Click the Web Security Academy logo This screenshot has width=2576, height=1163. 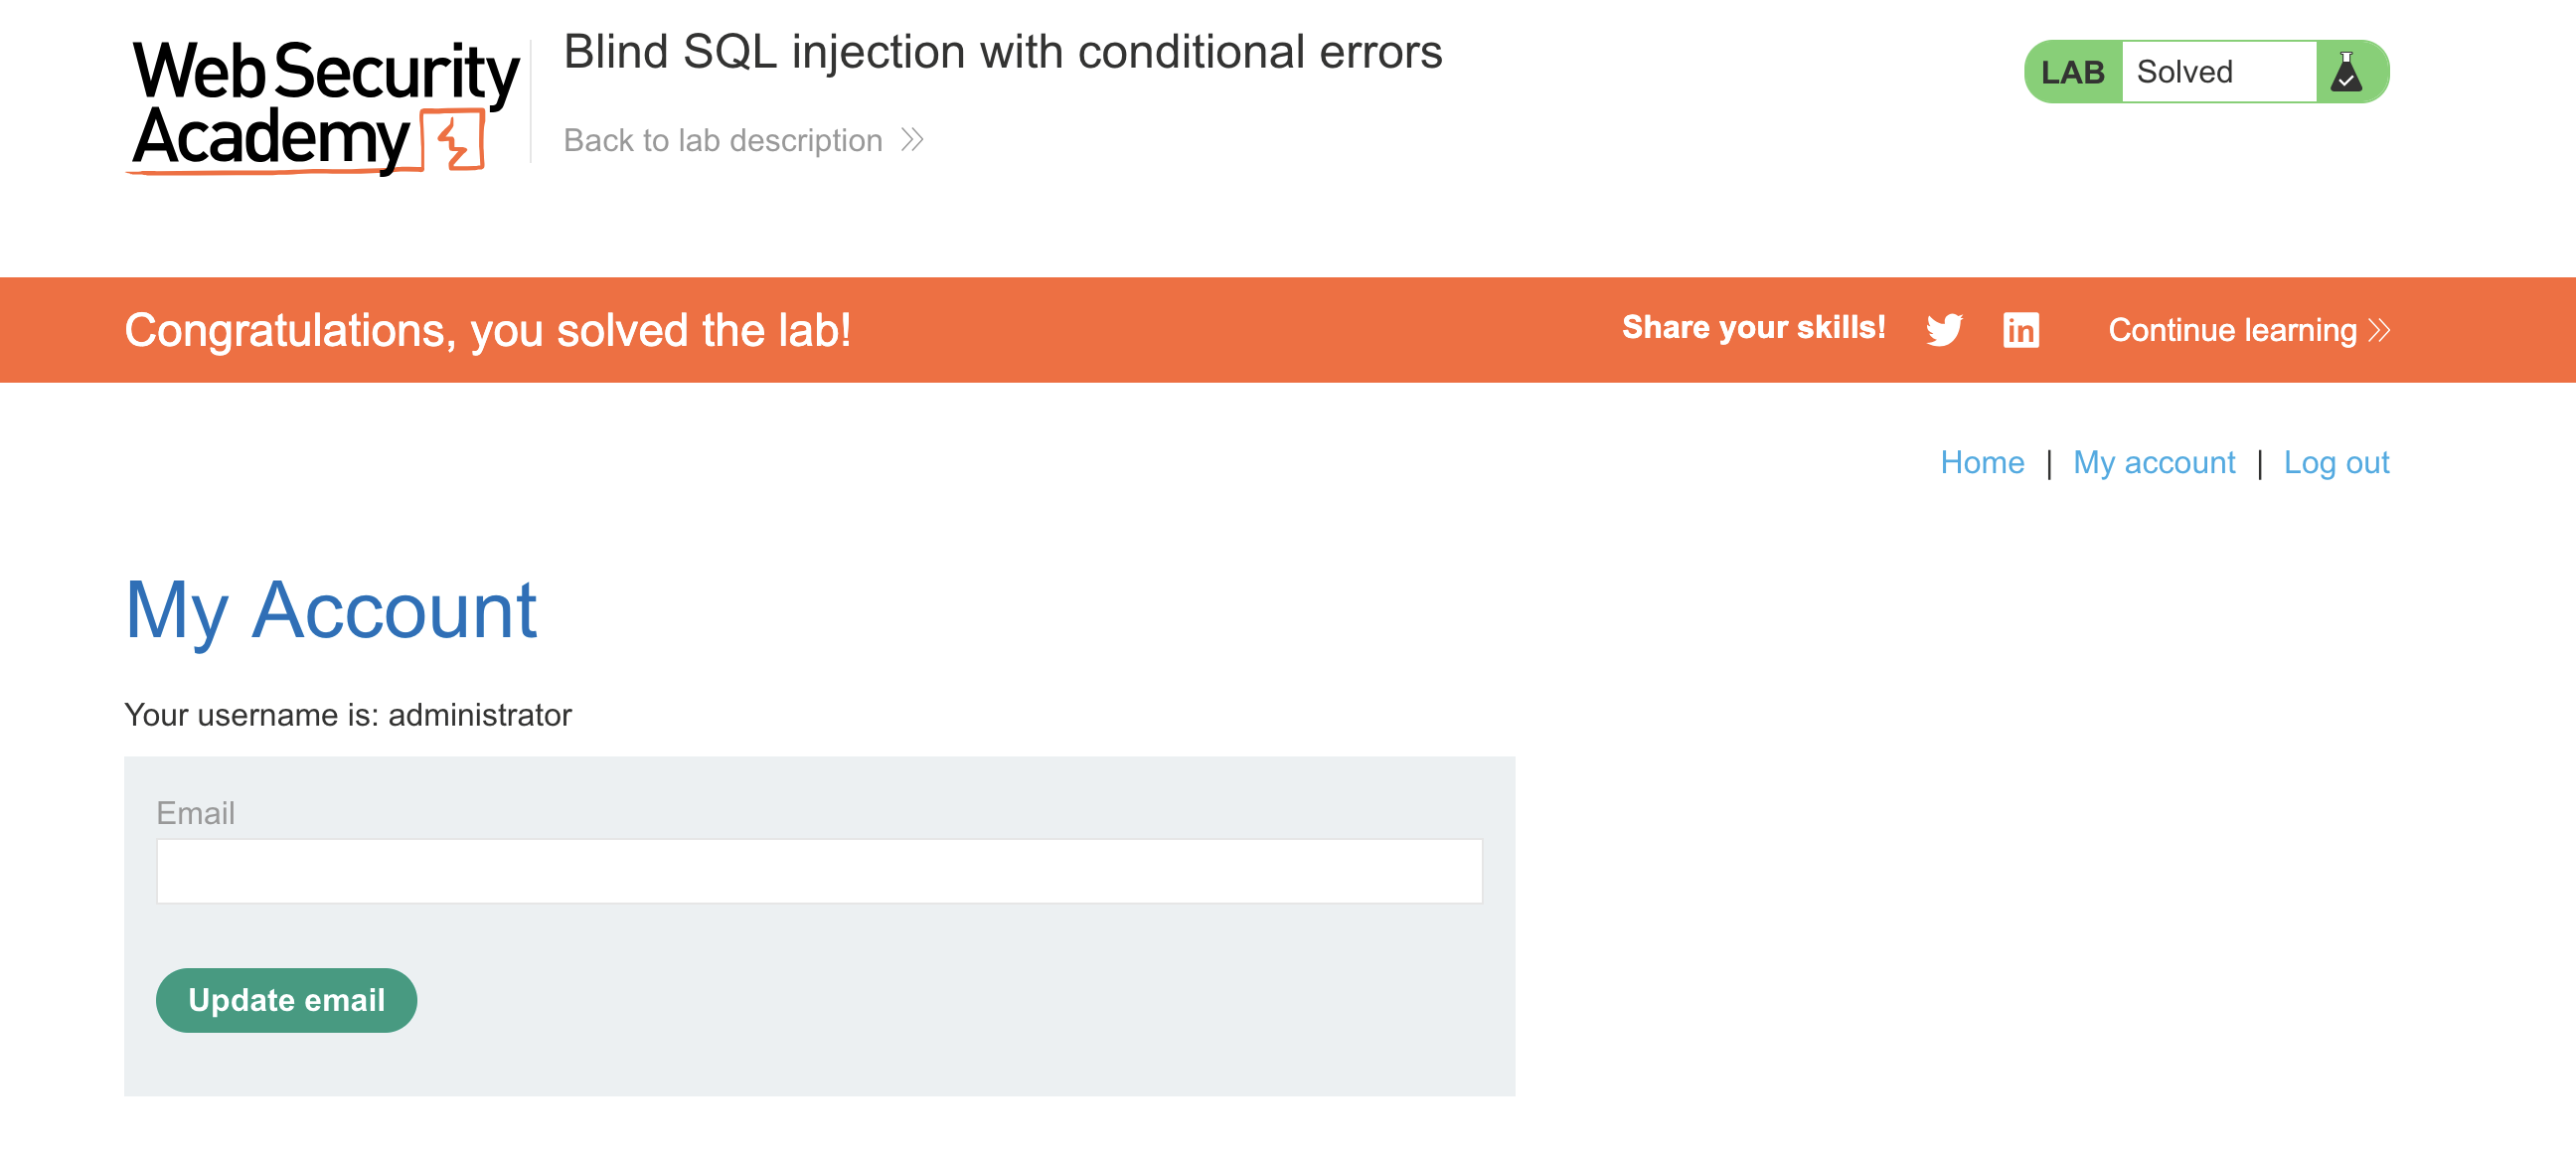tap(323, 106)
